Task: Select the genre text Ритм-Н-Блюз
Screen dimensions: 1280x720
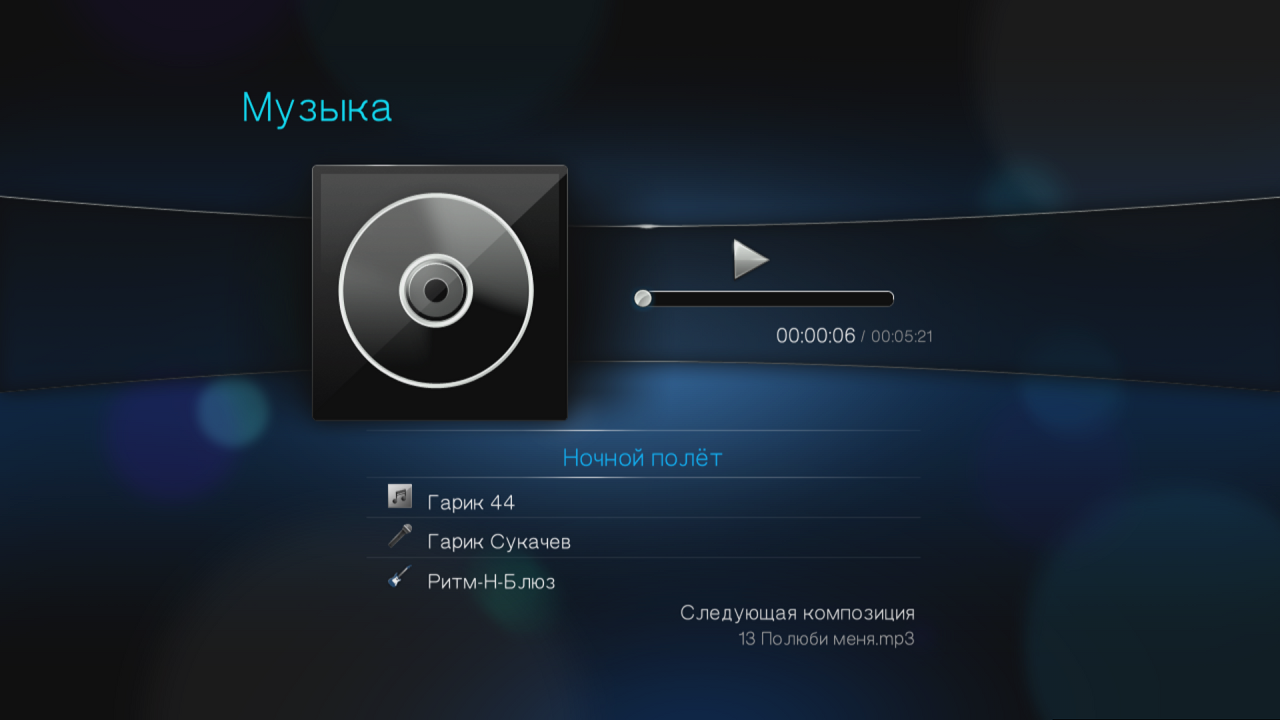Action: coord(491,581)
